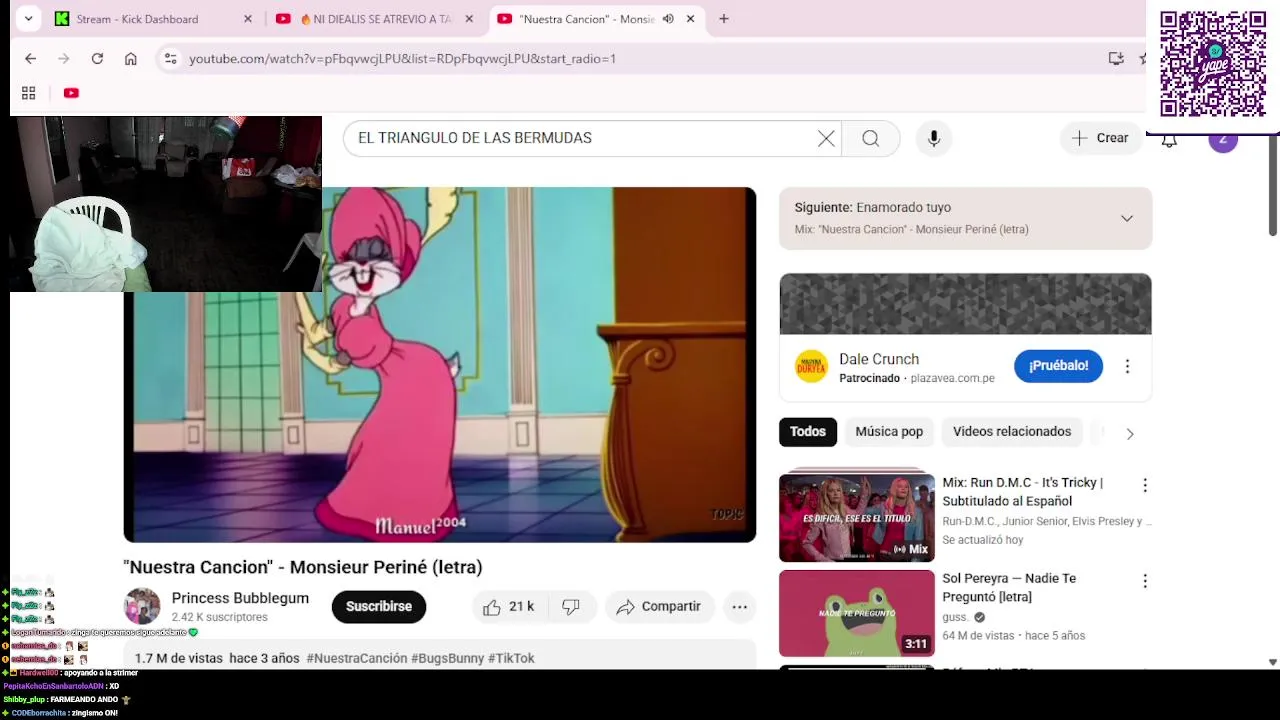Viewport: 1280px width, 720px height.
Task: Open options for Sol Pereyra video
Action: [x=1145, y=581]
